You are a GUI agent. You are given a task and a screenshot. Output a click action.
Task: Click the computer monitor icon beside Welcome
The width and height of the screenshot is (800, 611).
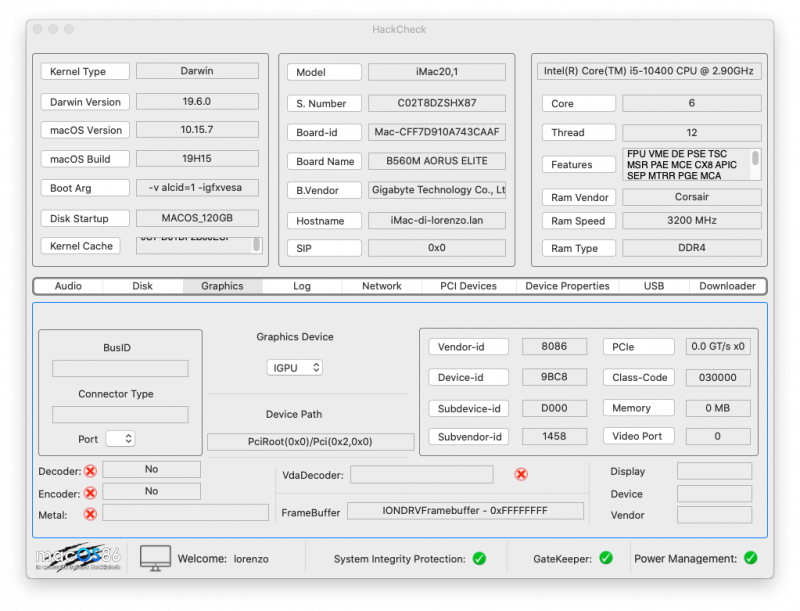point(155,558)
